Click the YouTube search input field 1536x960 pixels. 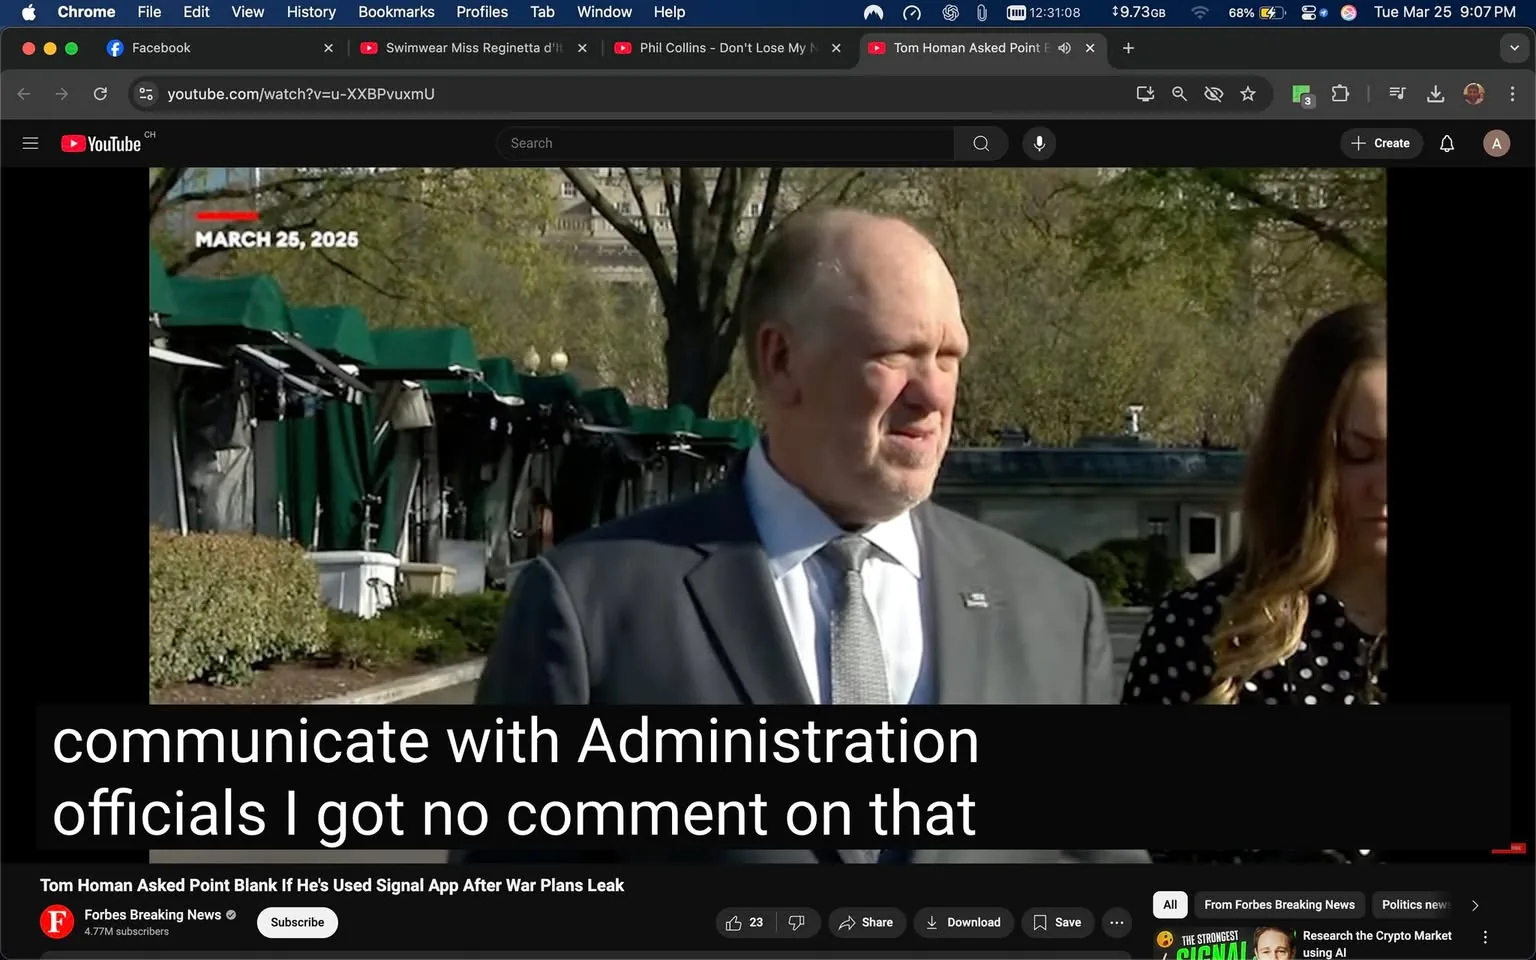click(x=725, y=143)
